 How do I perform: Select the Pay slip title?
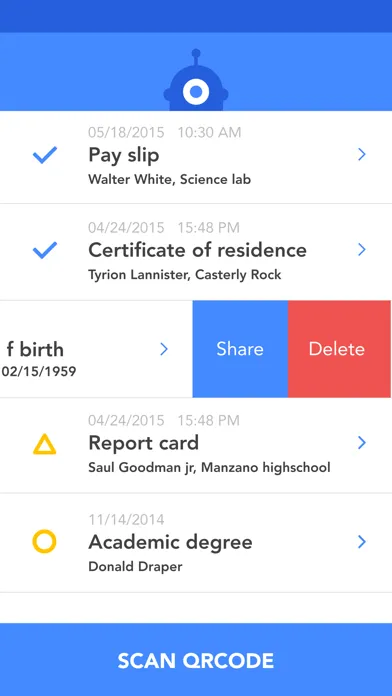(x=124, y=155)
